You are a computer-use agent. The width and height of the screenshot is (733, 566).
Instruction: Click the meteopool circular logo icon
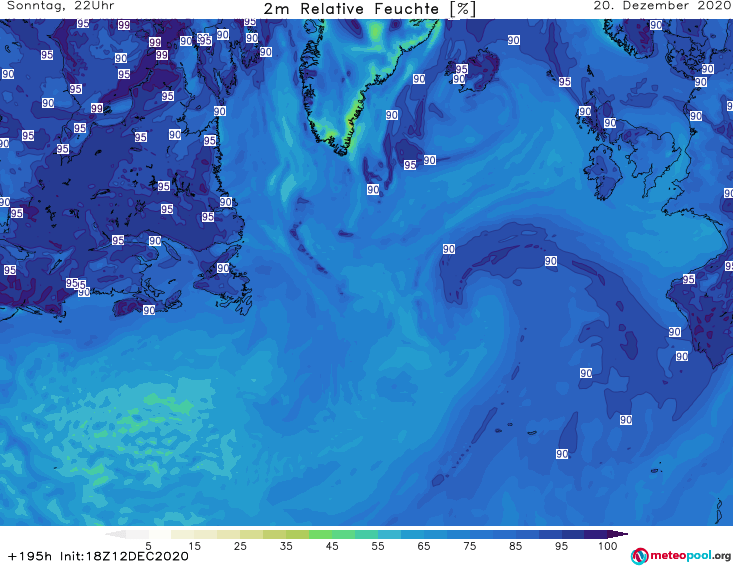pos(639,556)
